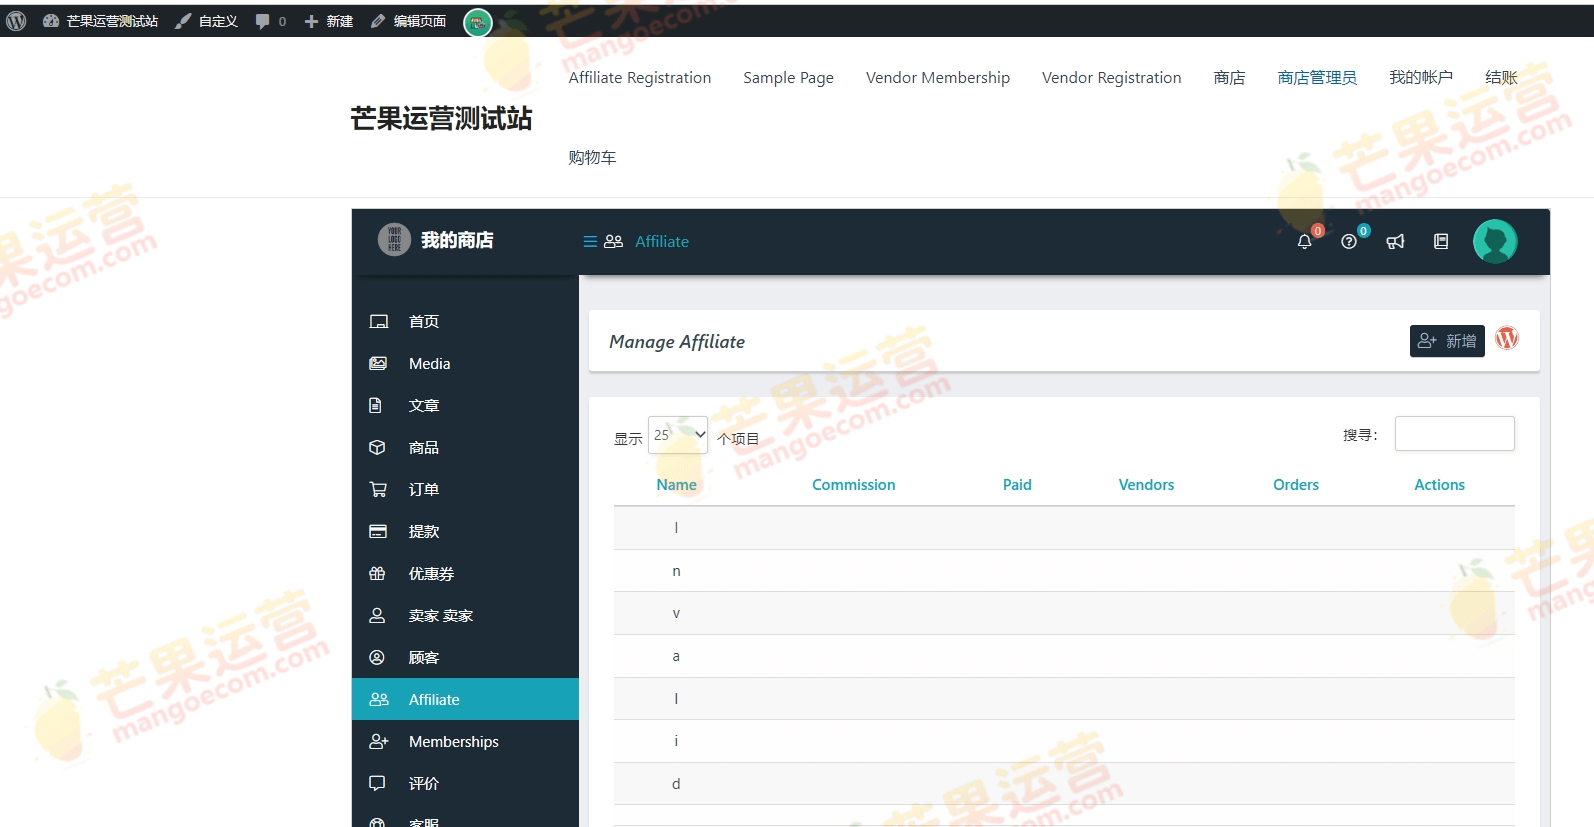Screen dimensions: 1594x827
Task: Click the 新增 add affiliate button
Action: point(1447,341)
